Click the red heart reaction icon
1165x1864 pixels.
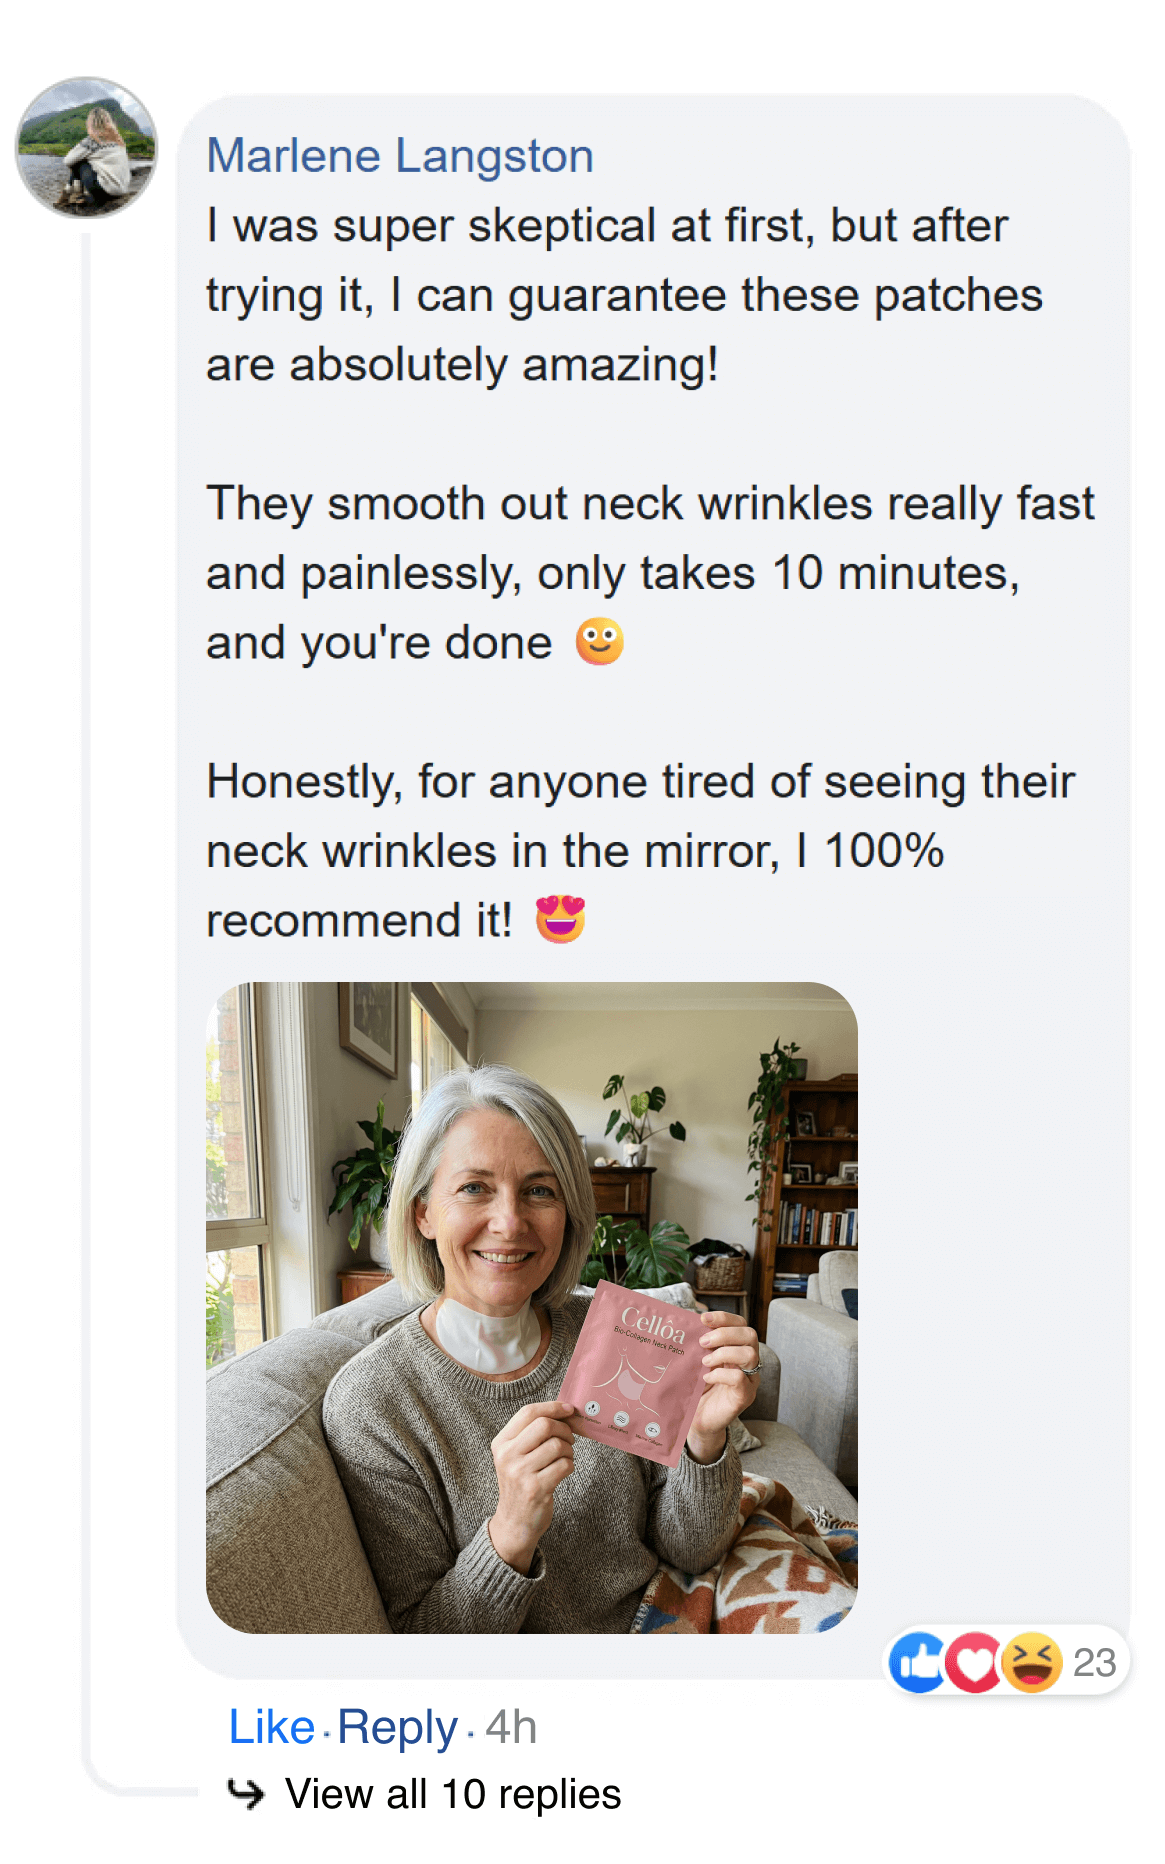point(973,1662)
